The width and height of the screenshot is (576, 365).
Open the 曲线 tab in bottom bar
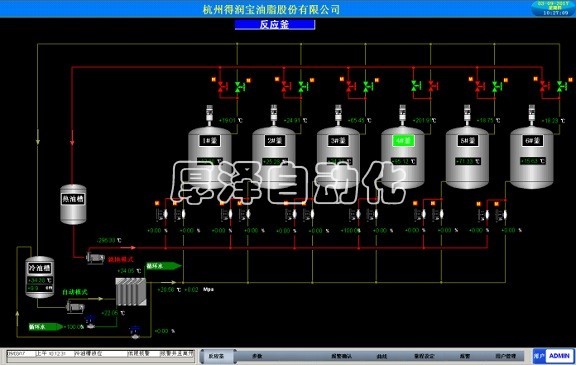(x=382, y=356)
